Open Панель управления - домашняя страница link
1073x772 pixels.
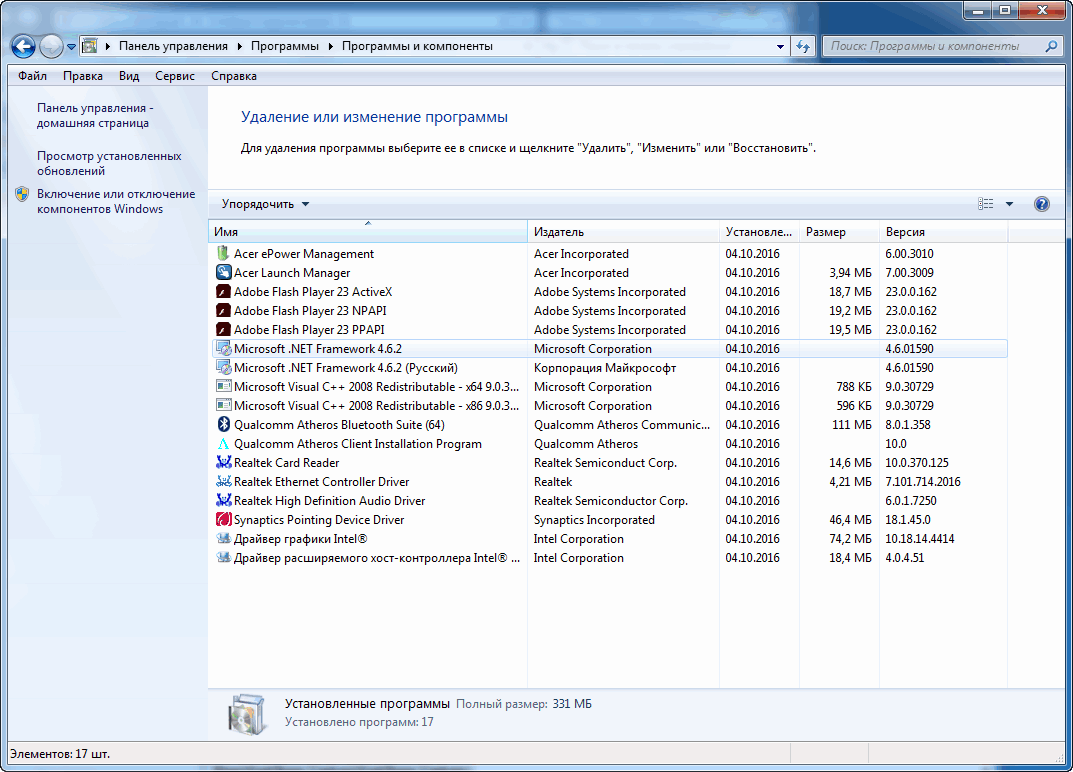click(x=95, y=116)
